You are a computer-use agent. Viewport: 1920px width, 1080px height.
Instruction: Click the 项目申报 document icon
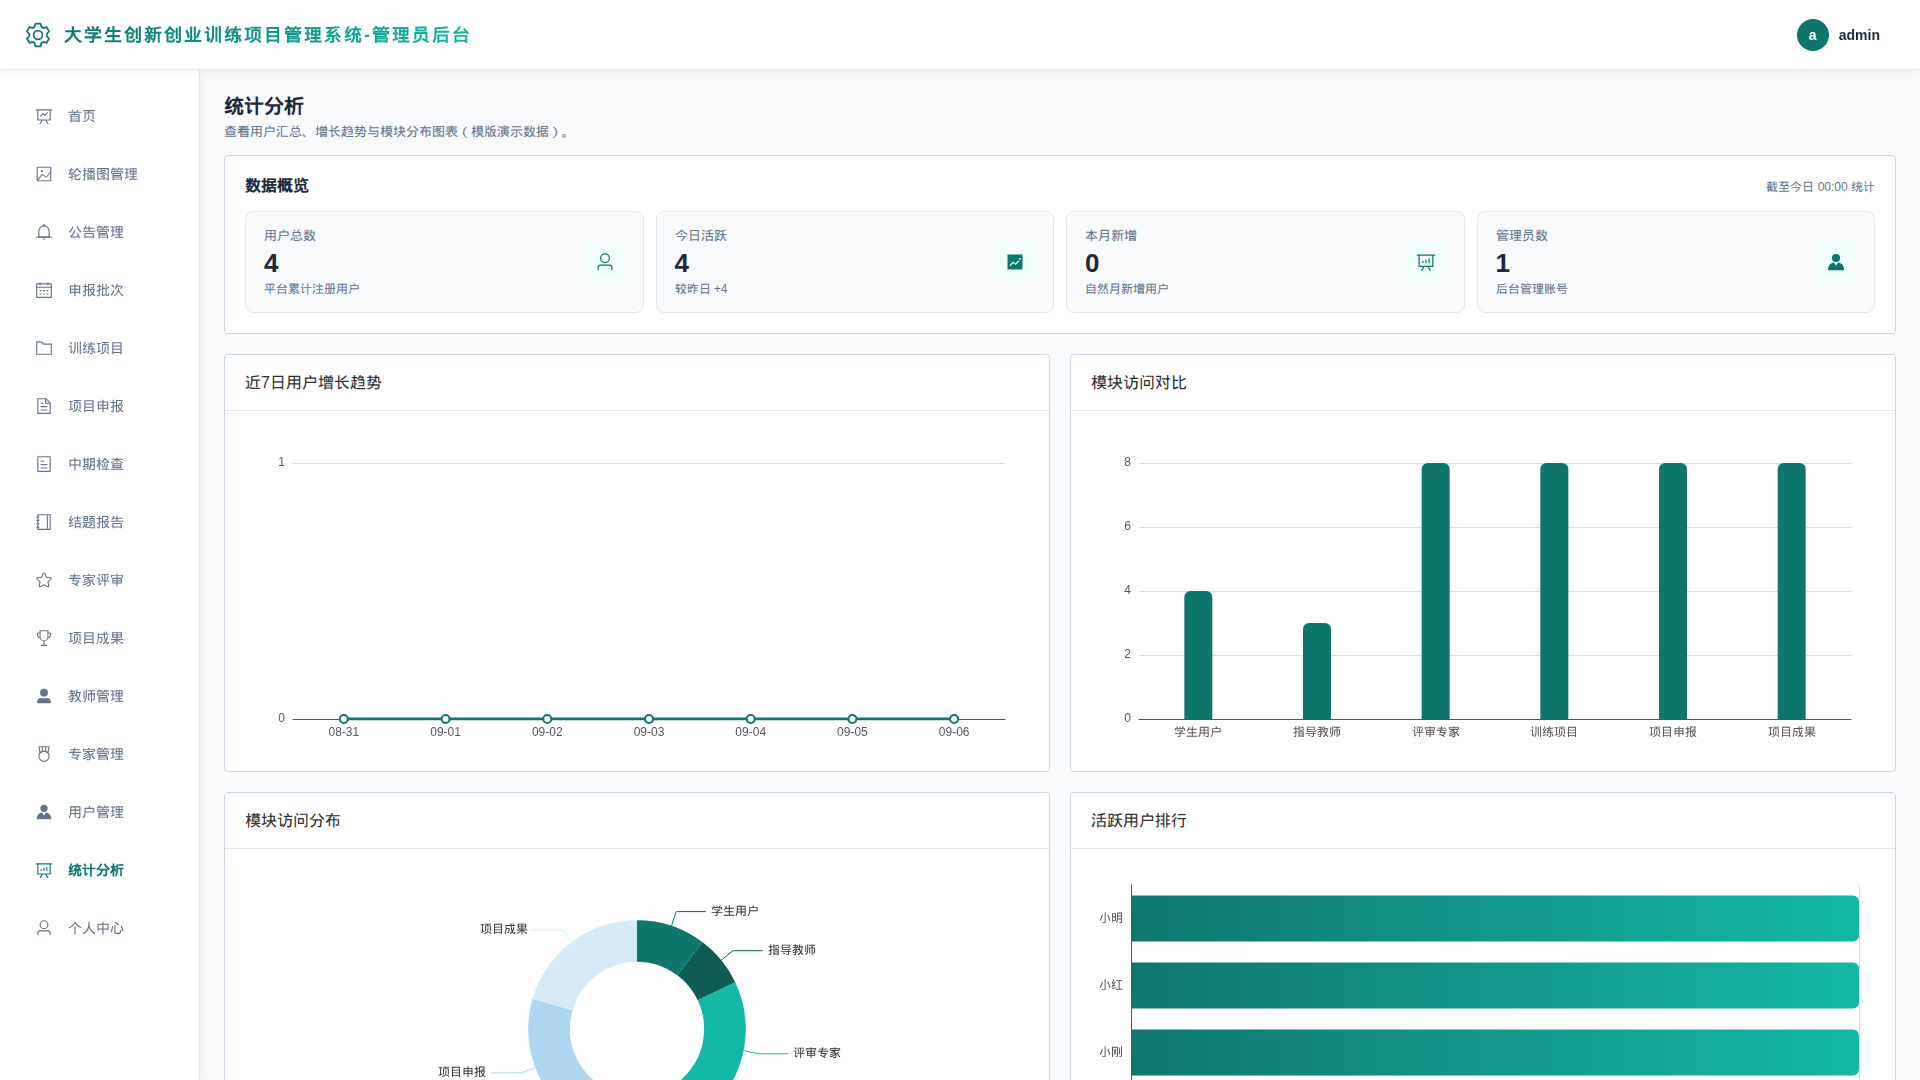coord(44,406)
